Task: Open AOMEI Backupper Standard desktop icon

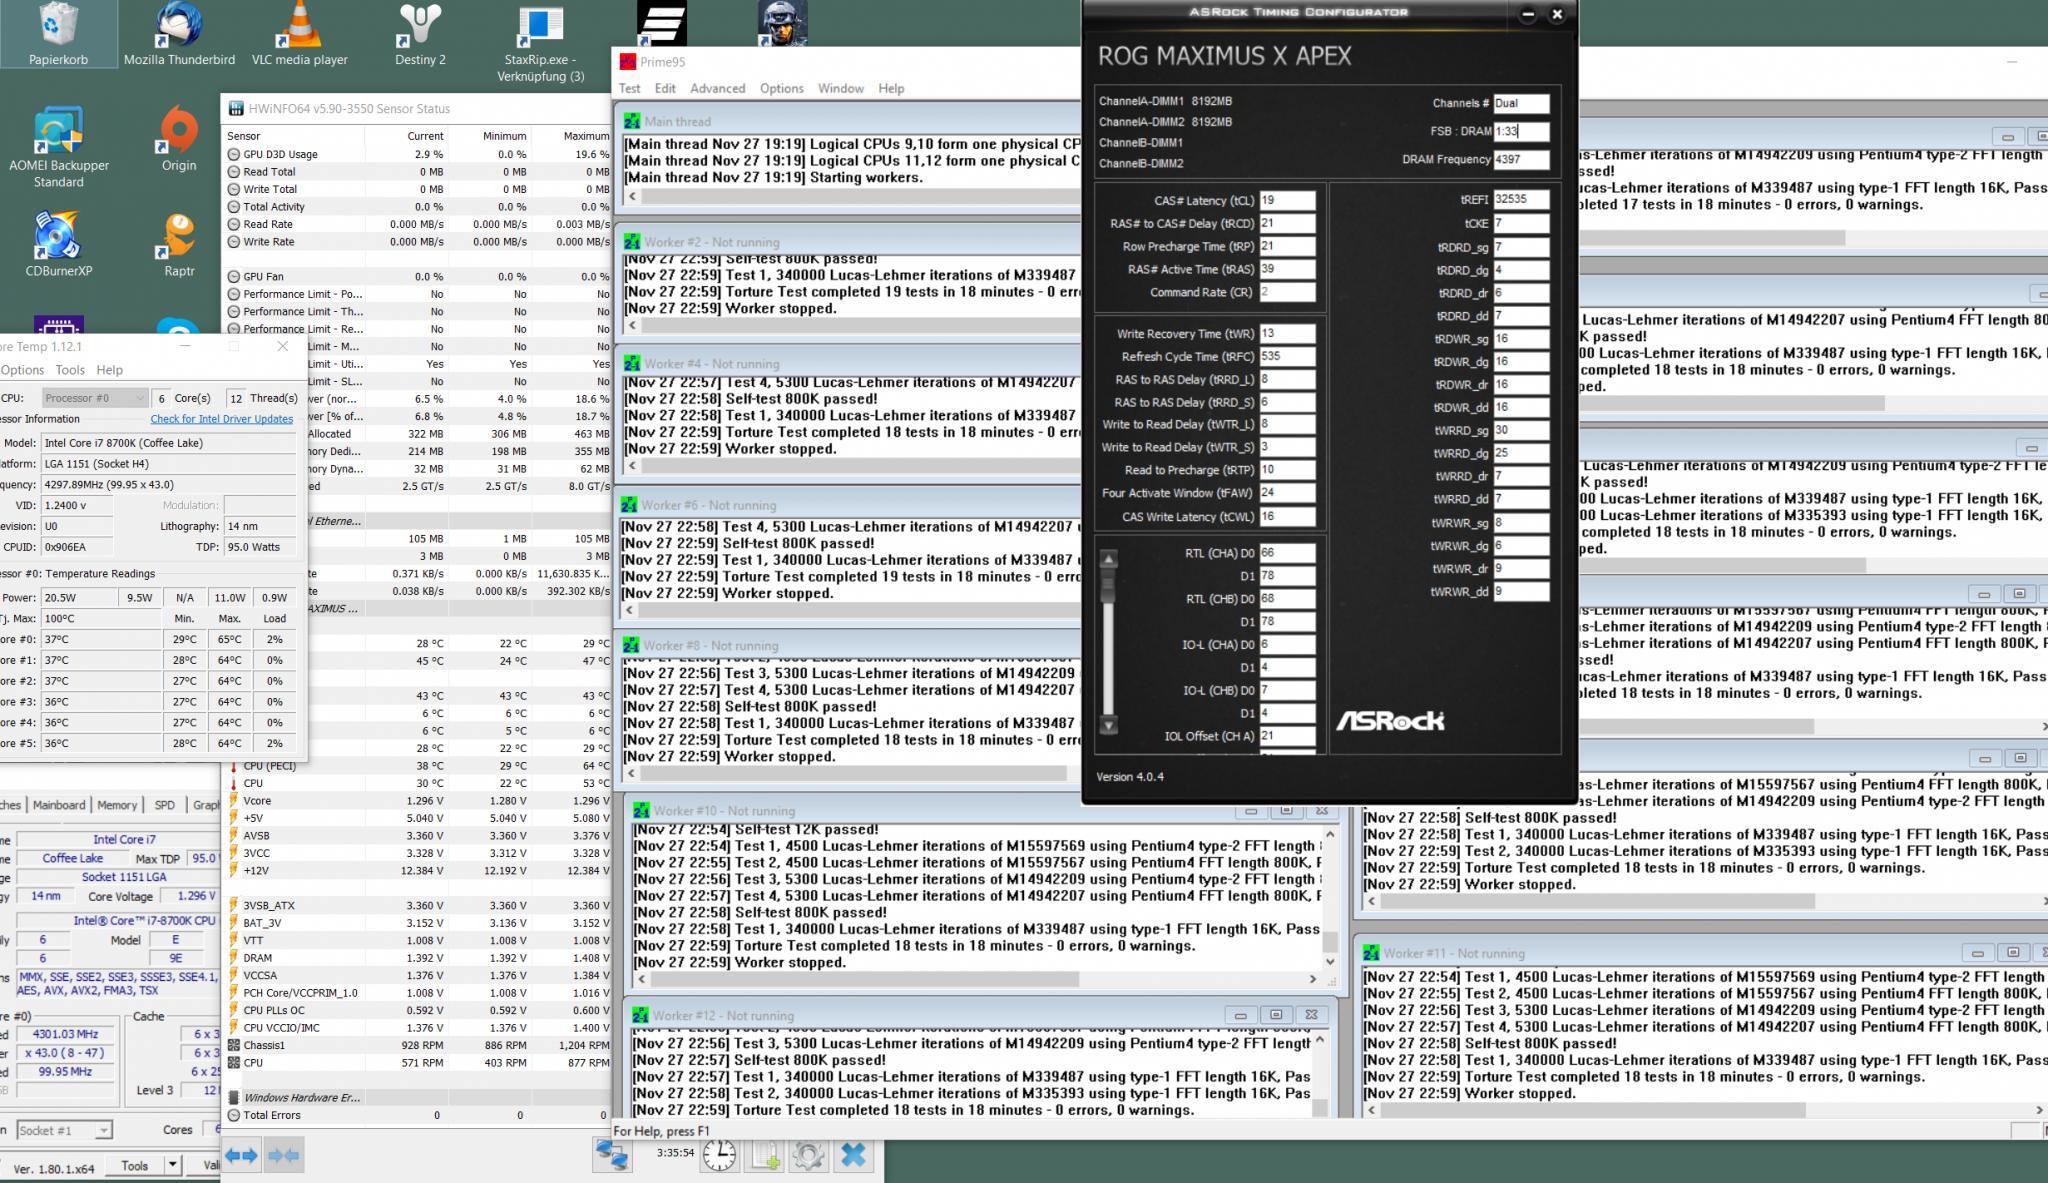Action: pyautogui.click(x=59, y=147)
